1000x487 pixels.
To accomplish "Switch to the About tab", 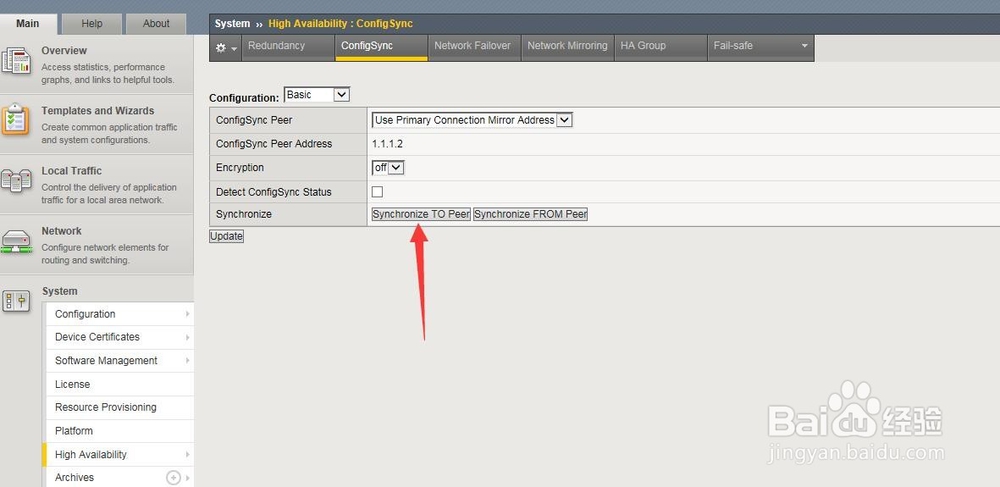I will pyautogui.click(x=156, y=24).
